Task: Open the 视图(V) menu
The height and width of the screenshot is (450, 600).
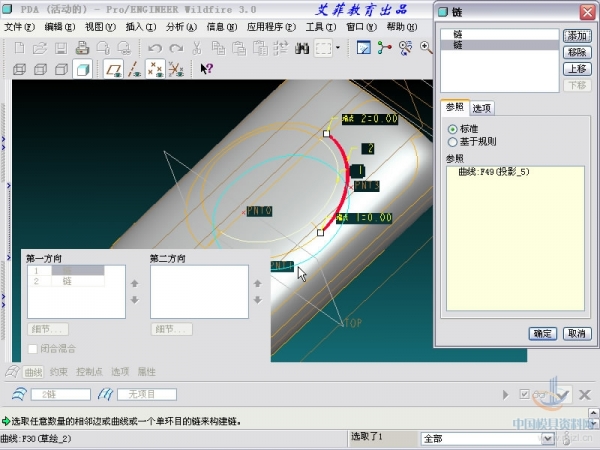Action: tap(100, 27)
